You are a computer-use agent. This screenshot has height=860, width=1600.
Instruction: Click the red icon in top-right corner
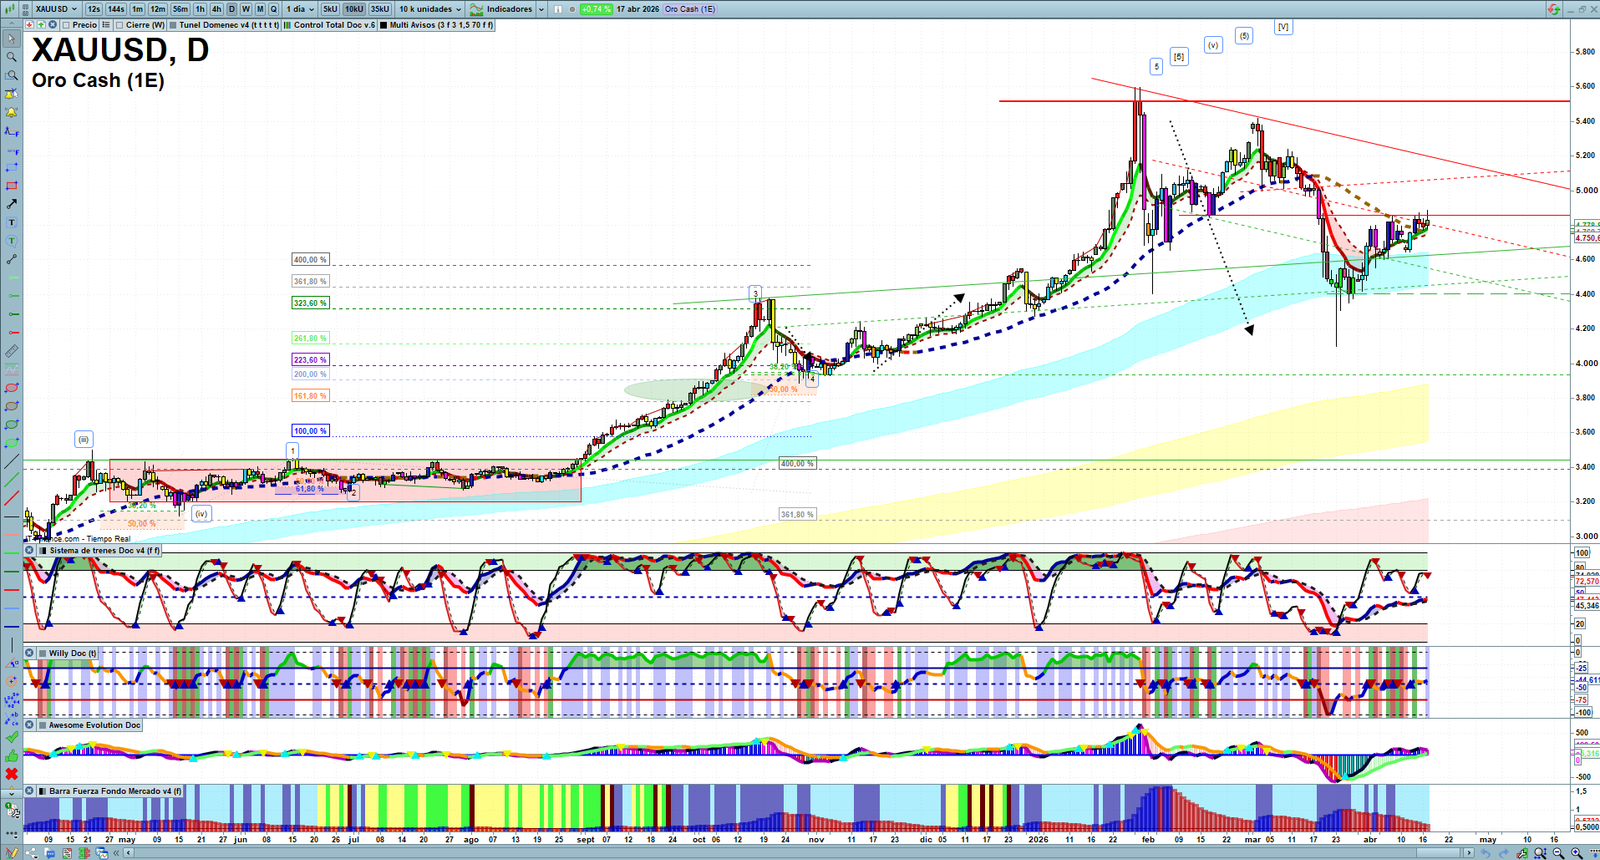[x=1553, y=9]
